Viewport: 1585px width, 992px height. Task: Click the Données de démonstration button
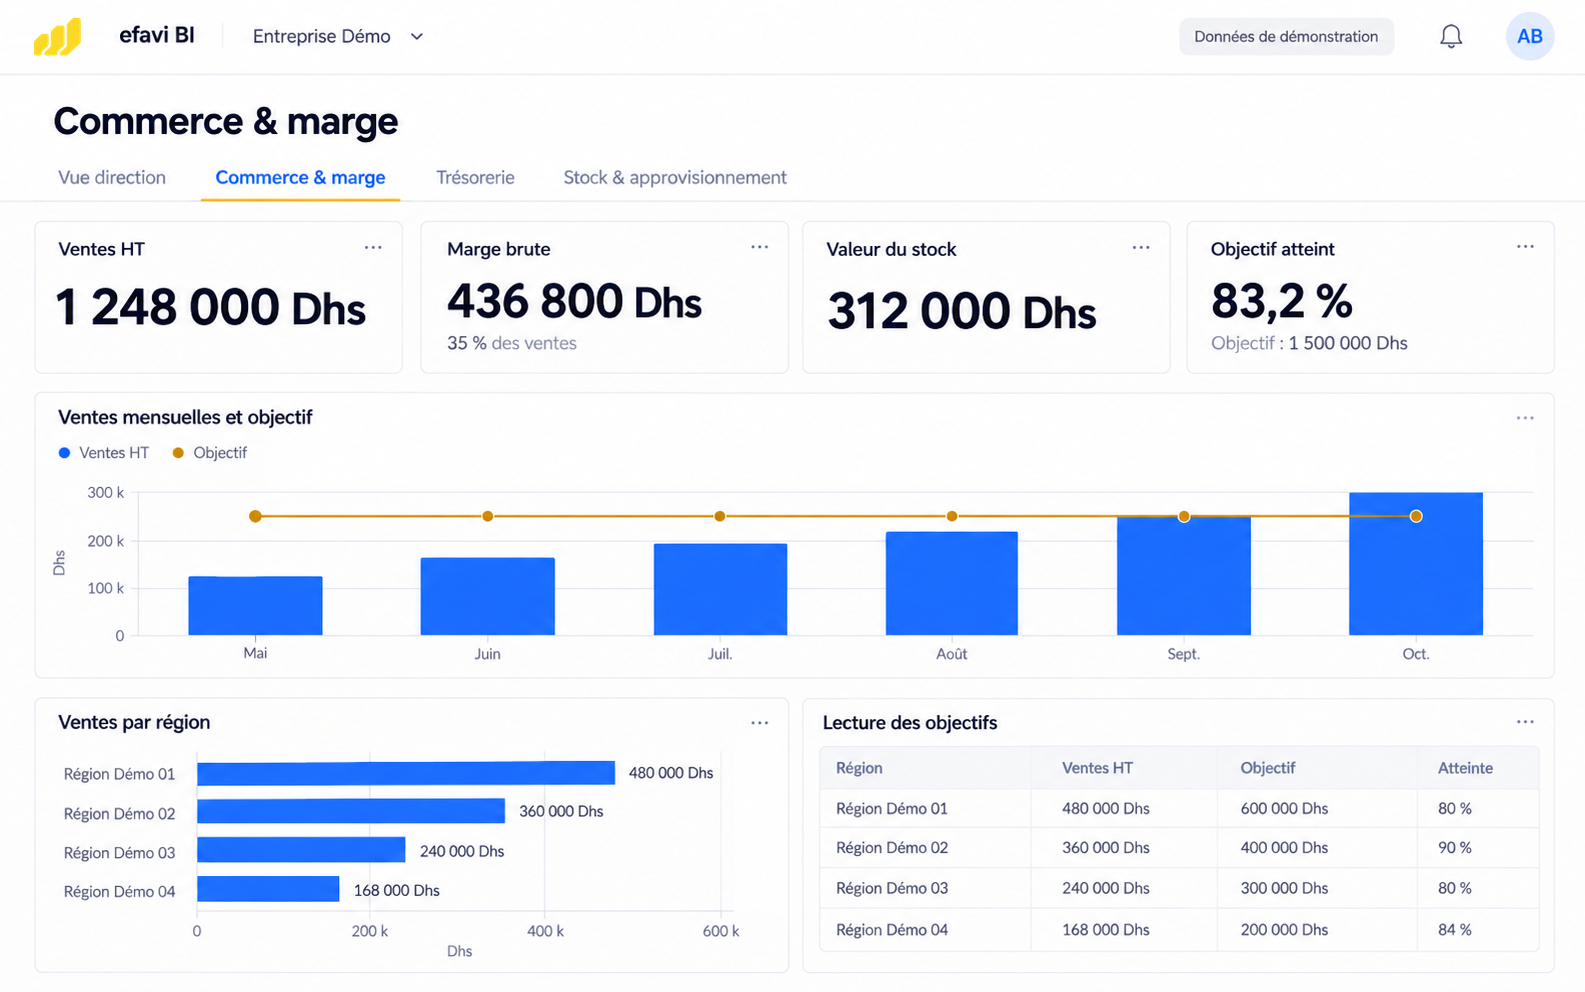pyautogui.click(x=1286, y=37)
